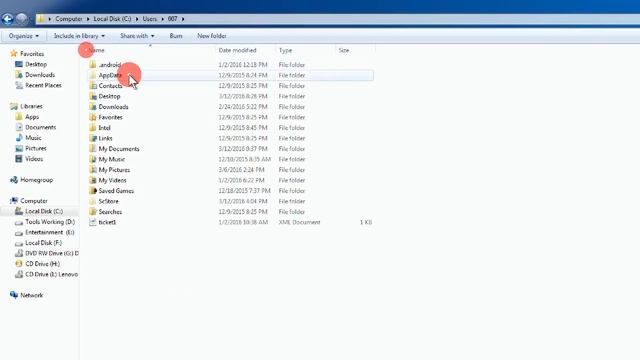Click the Forward navigation arrow button
This screenshot has height=360, width=640.
22,19
